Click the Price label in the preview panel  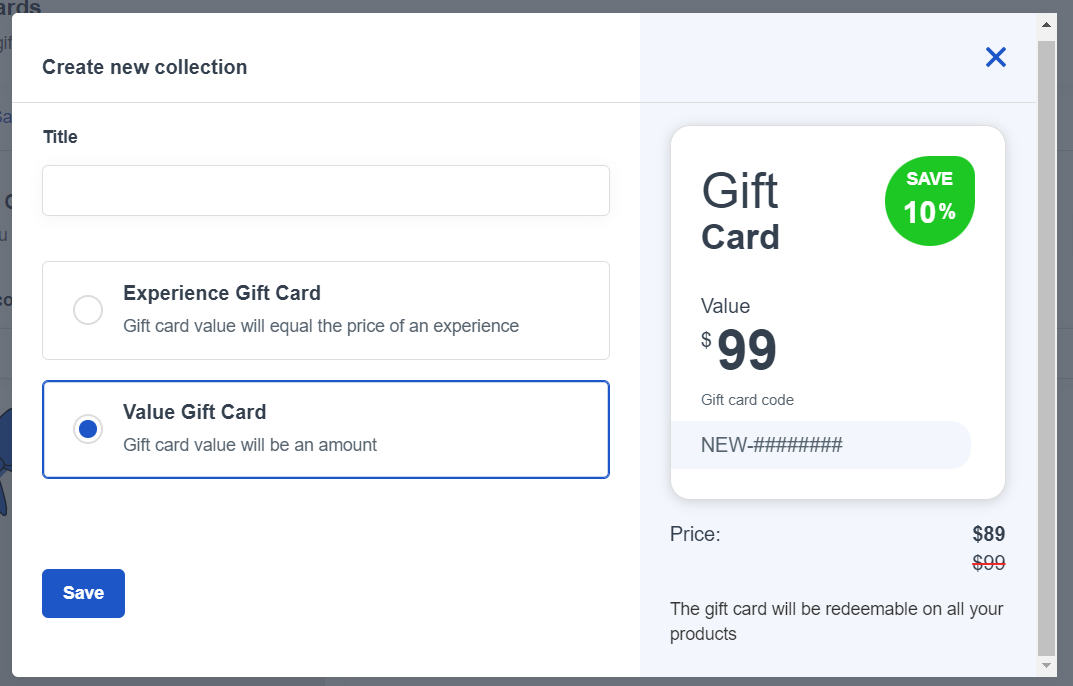(x=694, y=534)
